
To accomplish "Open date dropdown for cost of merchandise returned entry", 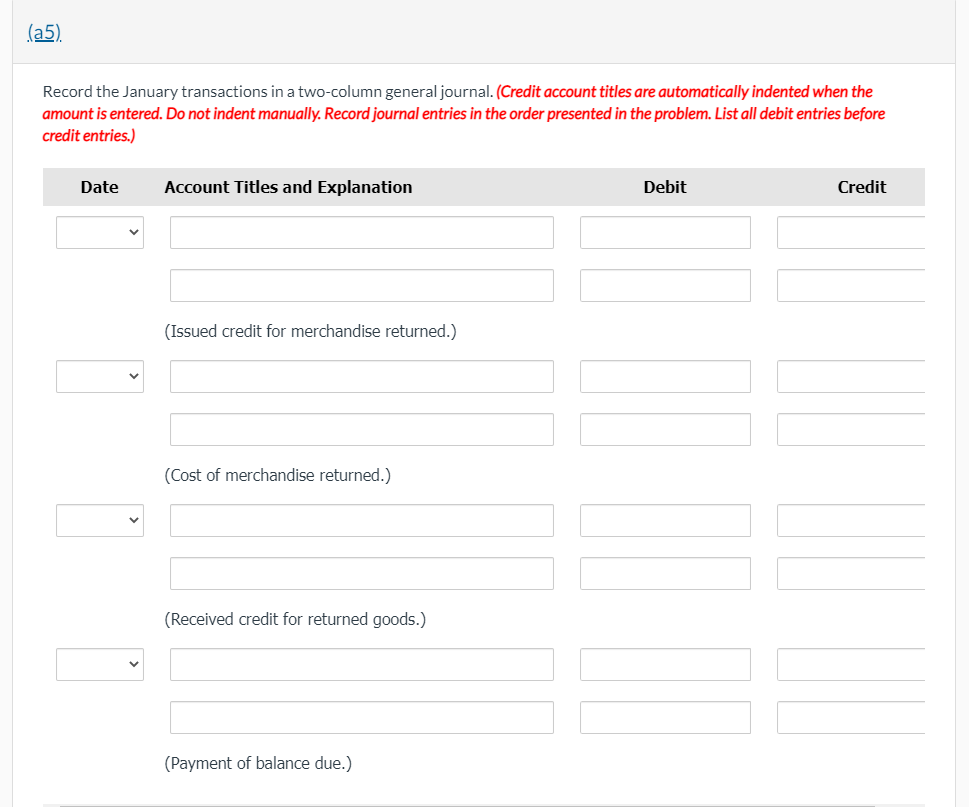I will pos(99,376).
